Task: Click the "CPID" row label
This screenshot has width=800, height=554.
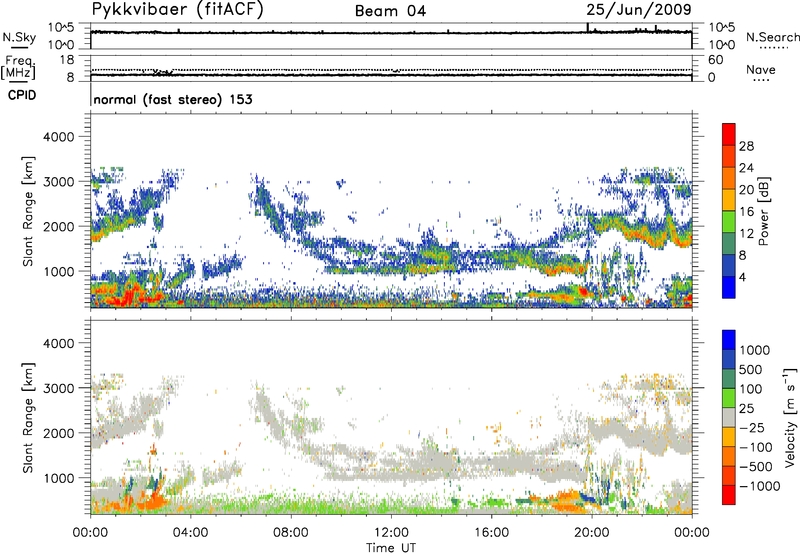Action: tap(22, 95)
